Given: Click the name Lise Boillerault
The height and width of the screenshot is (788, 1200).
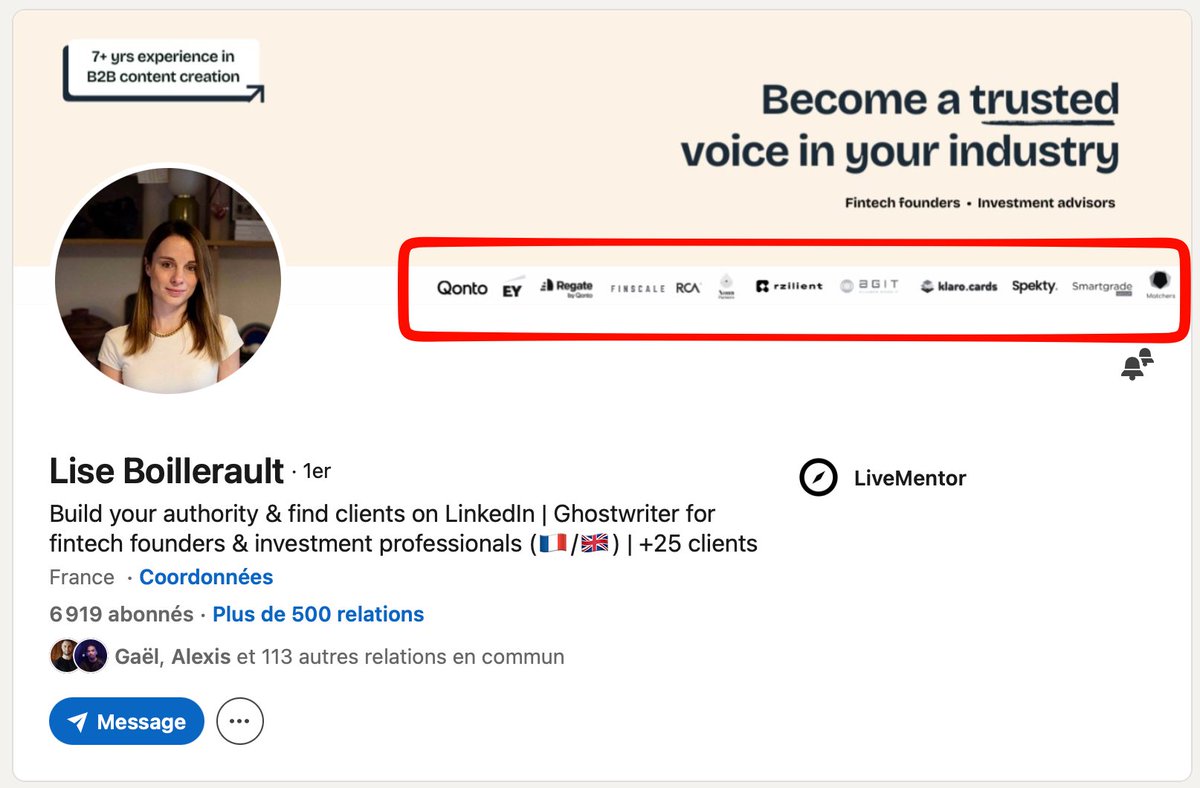Looking at the screenshot, I should tap(167, 470).
